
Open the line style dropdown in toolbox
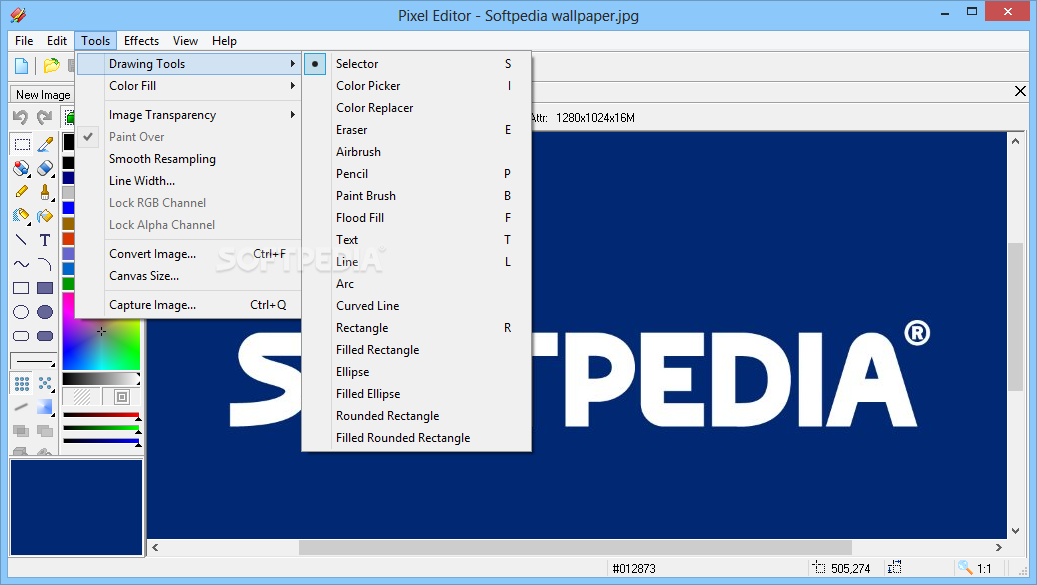tap(33, 361)
